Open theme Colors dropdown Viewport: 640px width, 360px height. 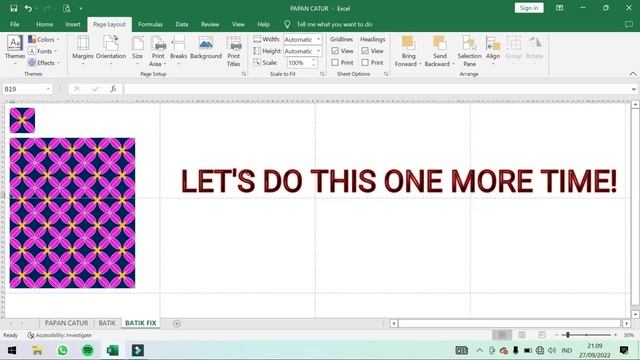(x=44, y=40)
